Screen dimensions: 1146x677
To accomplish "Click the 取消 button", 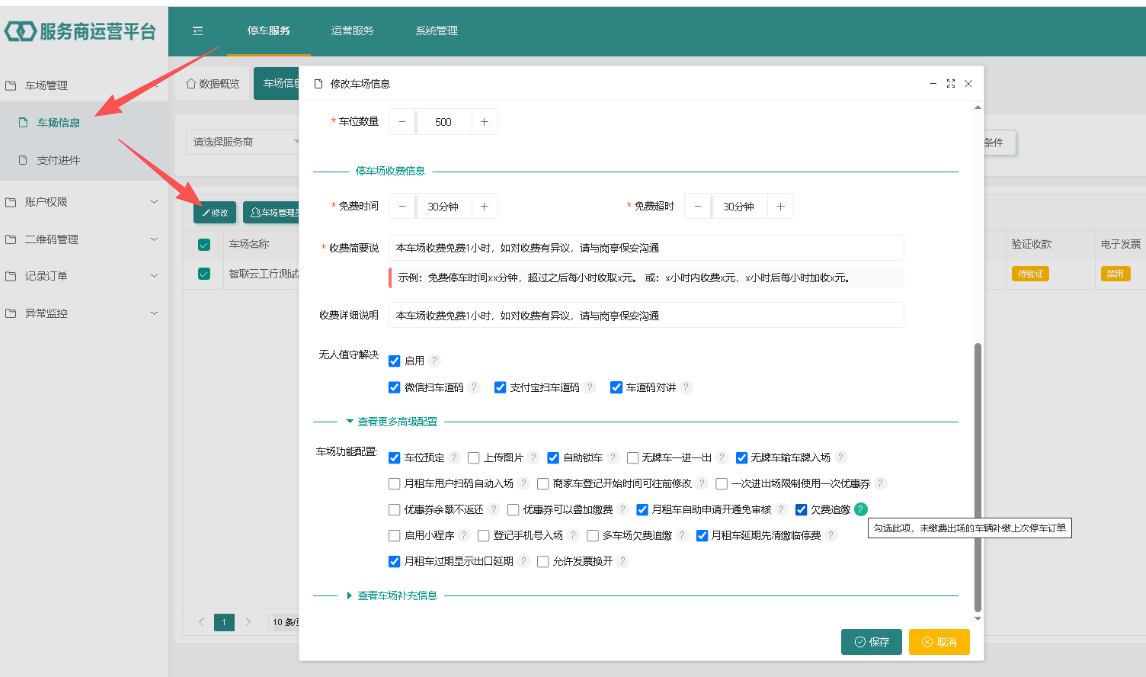I will (x=939, y=642).
